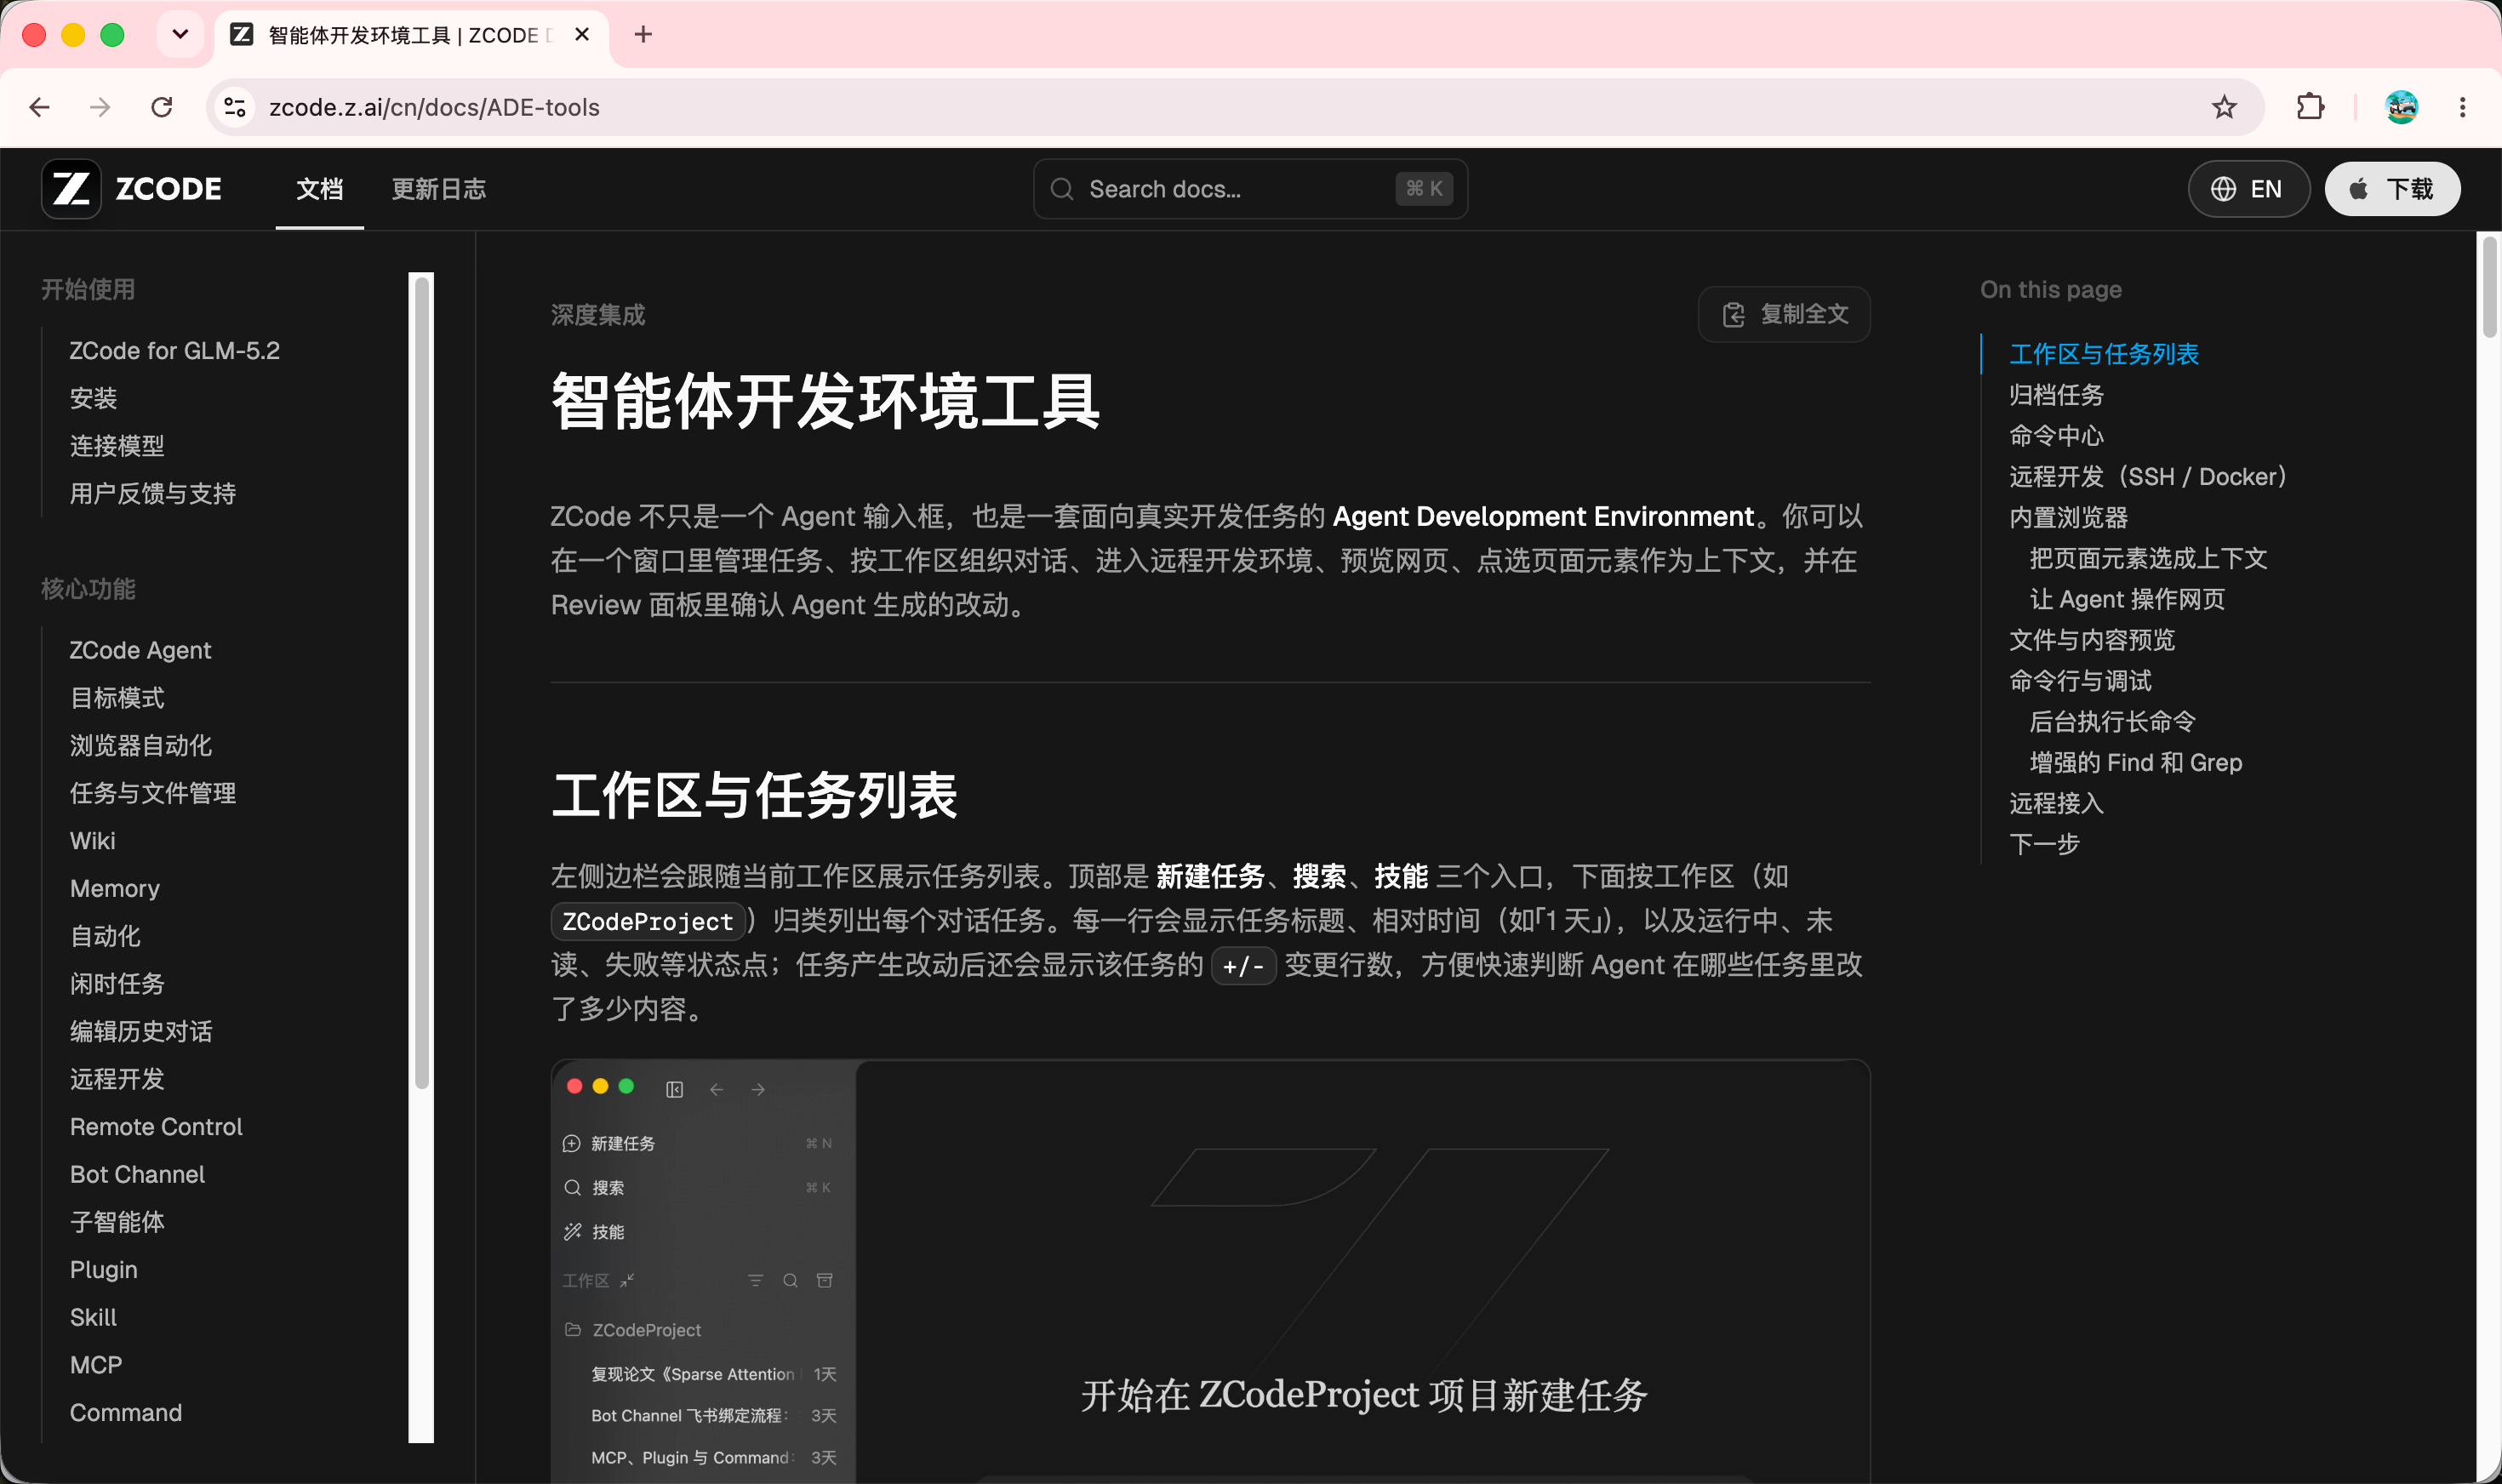The image size is (2502, 1484).
Task: Open ZCode for GLM-5.2 in sidebar
Action: (175, 351)
